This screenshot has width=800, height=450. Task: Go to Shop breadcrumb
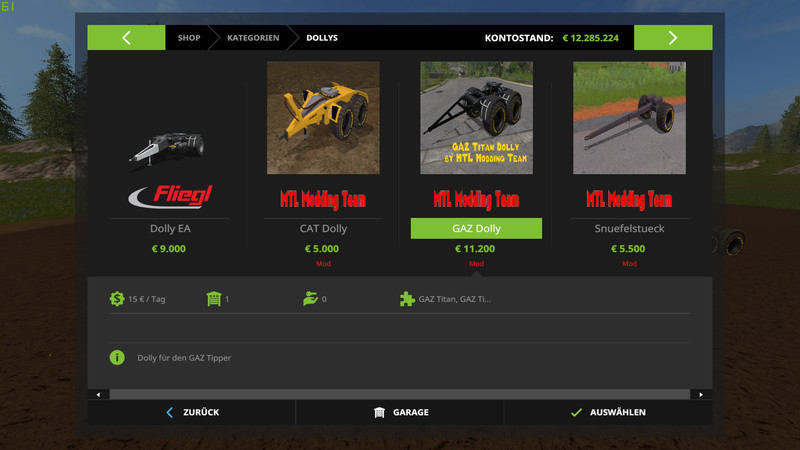189,38
